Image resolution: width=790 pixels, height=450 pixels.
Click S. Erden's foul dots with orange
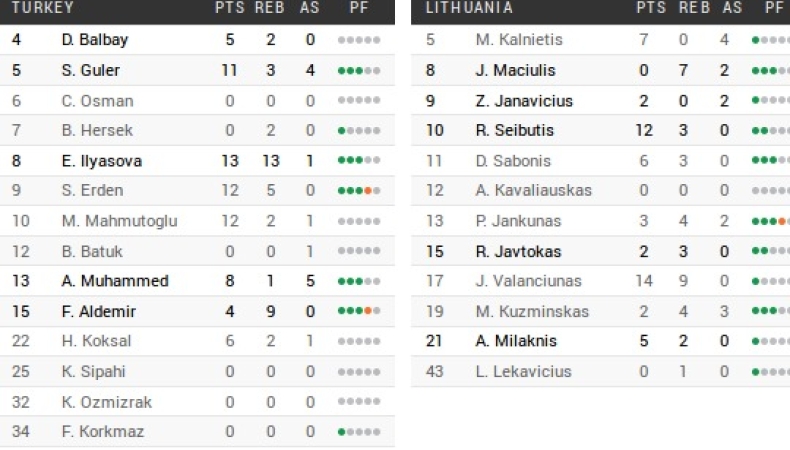[359, 191]
